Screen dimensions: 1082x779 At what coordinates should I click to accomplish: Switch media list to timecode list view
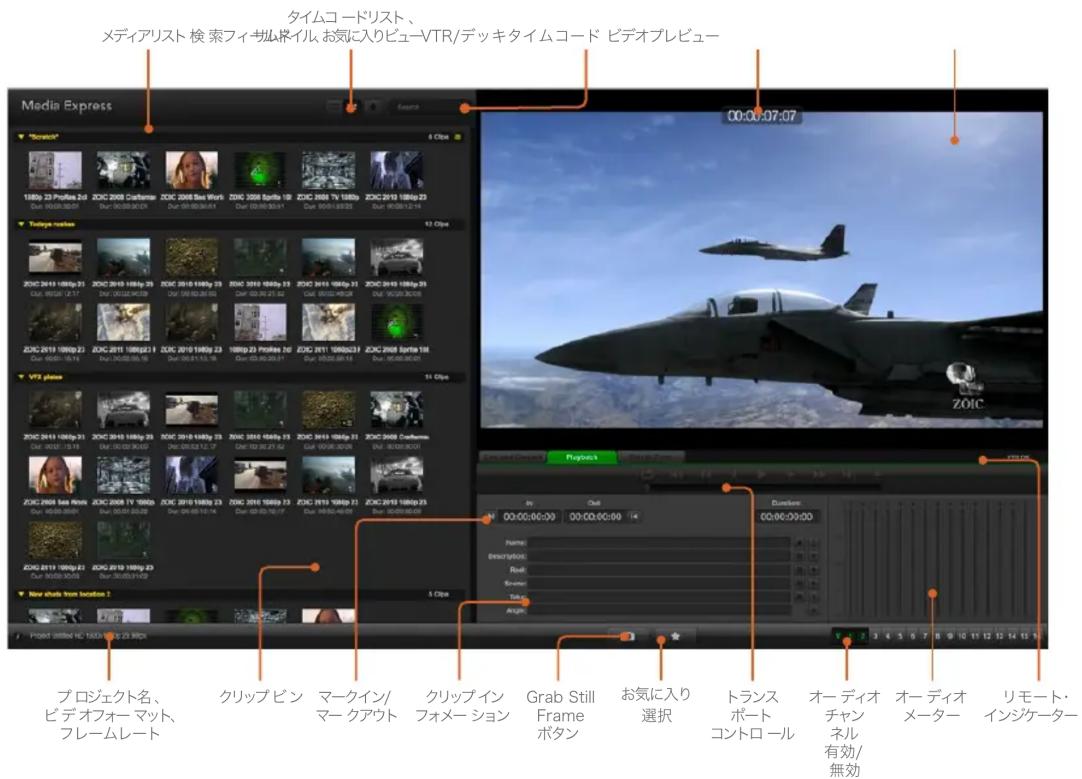pos(334,107)
